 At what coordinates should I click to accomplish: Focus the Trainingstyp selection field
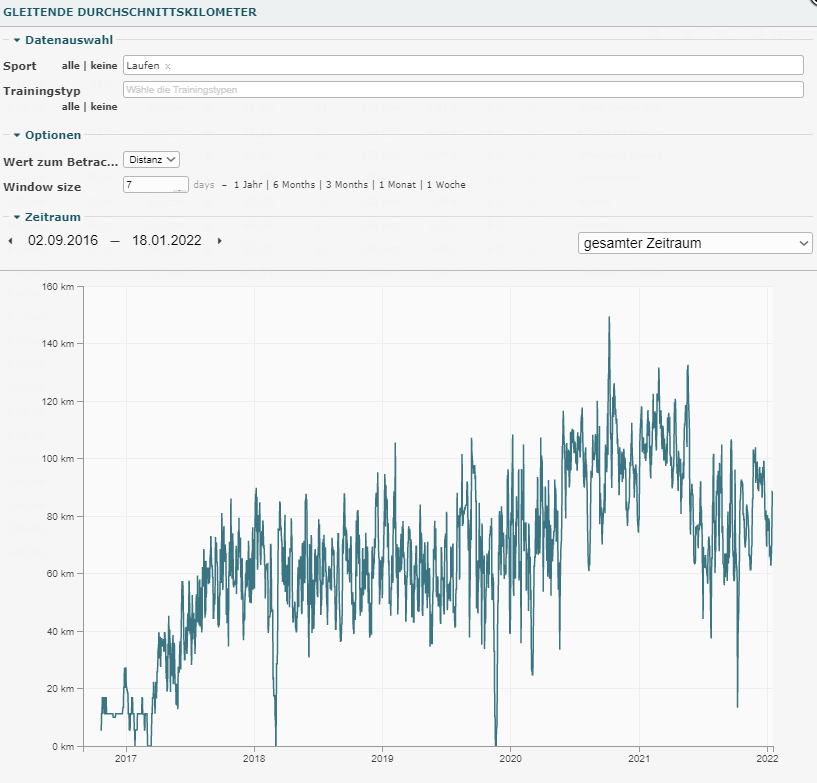pos(463,90)
